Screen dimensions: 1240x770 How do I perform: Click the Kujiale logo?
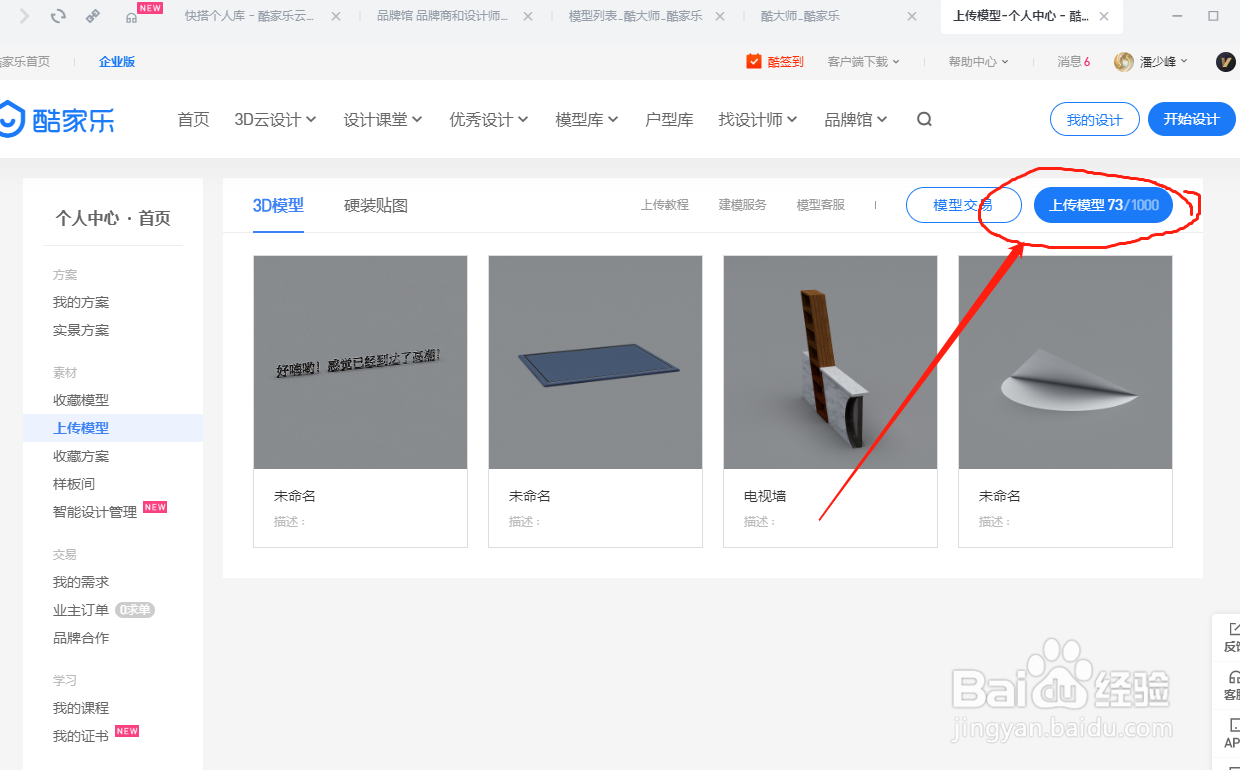[x=56, y=119]
